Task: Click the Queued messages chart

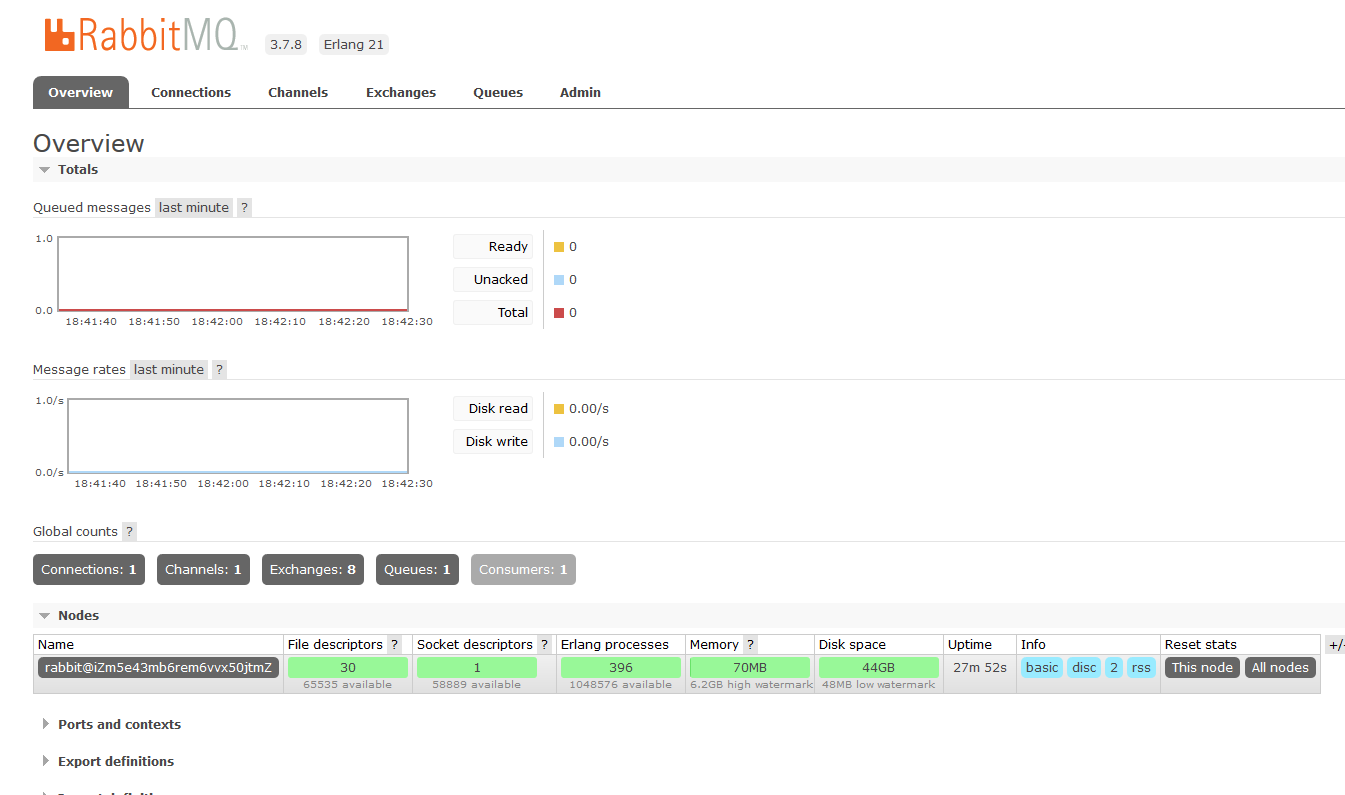Action: click(x=233, y=274)
